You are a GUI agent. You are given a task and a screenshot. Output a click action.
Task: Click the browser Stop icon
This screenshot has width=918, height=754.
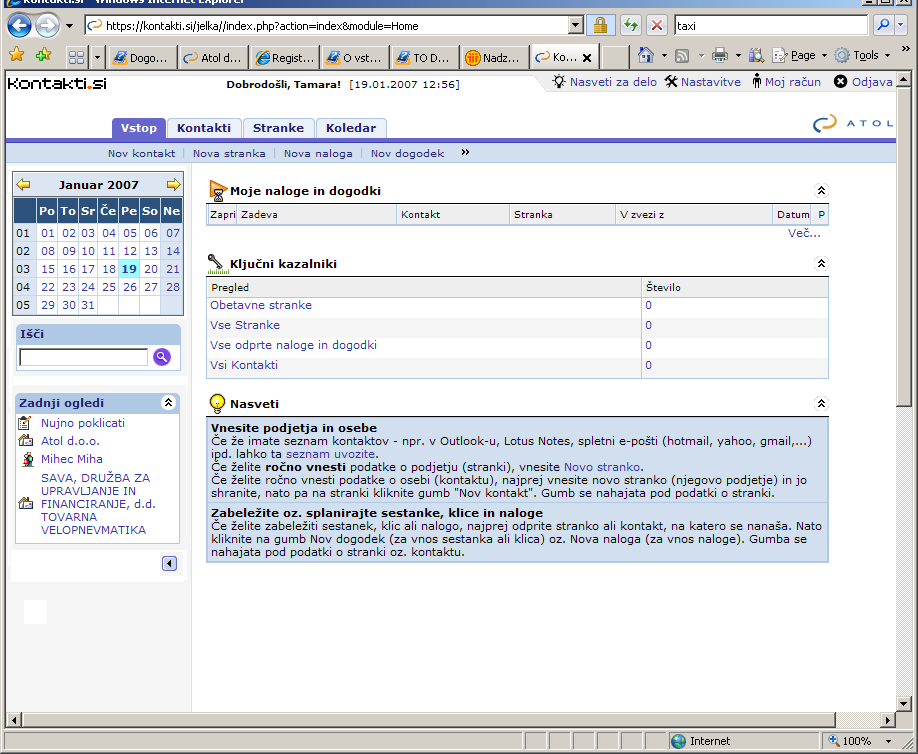tap(657, 25)
